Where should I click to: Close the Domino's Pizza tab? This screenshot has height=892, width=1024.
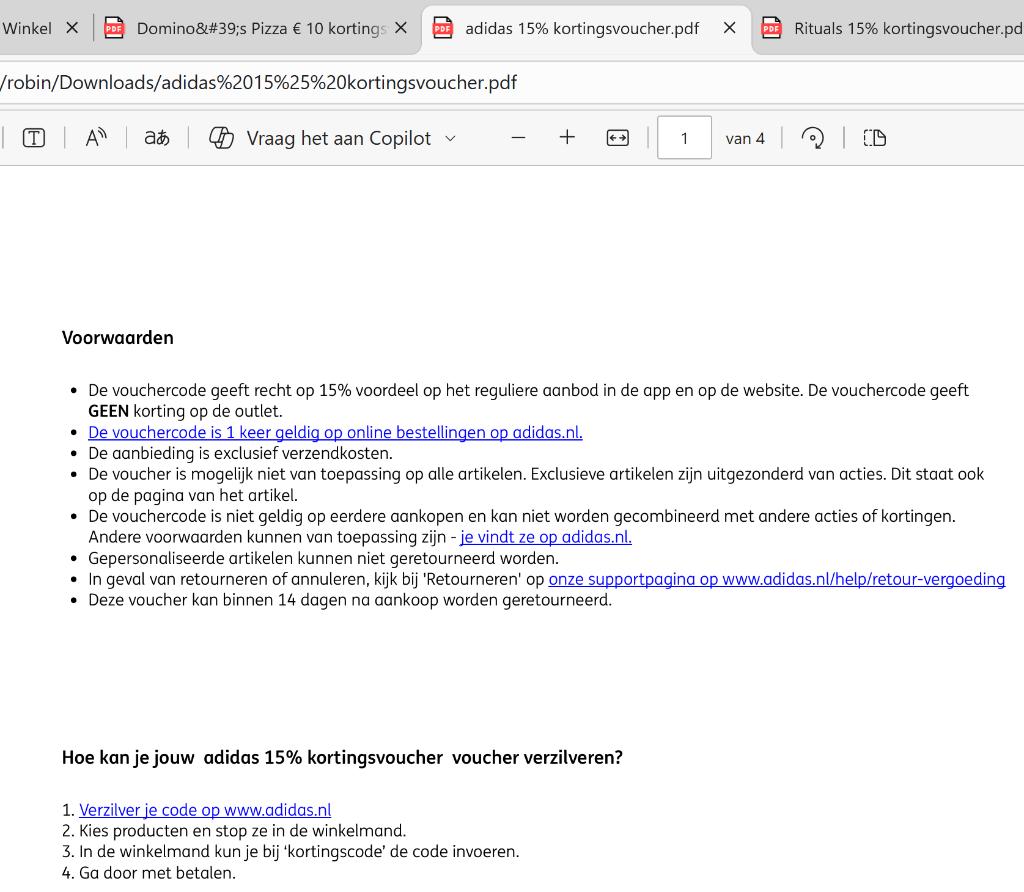click(x=401, y=28)
